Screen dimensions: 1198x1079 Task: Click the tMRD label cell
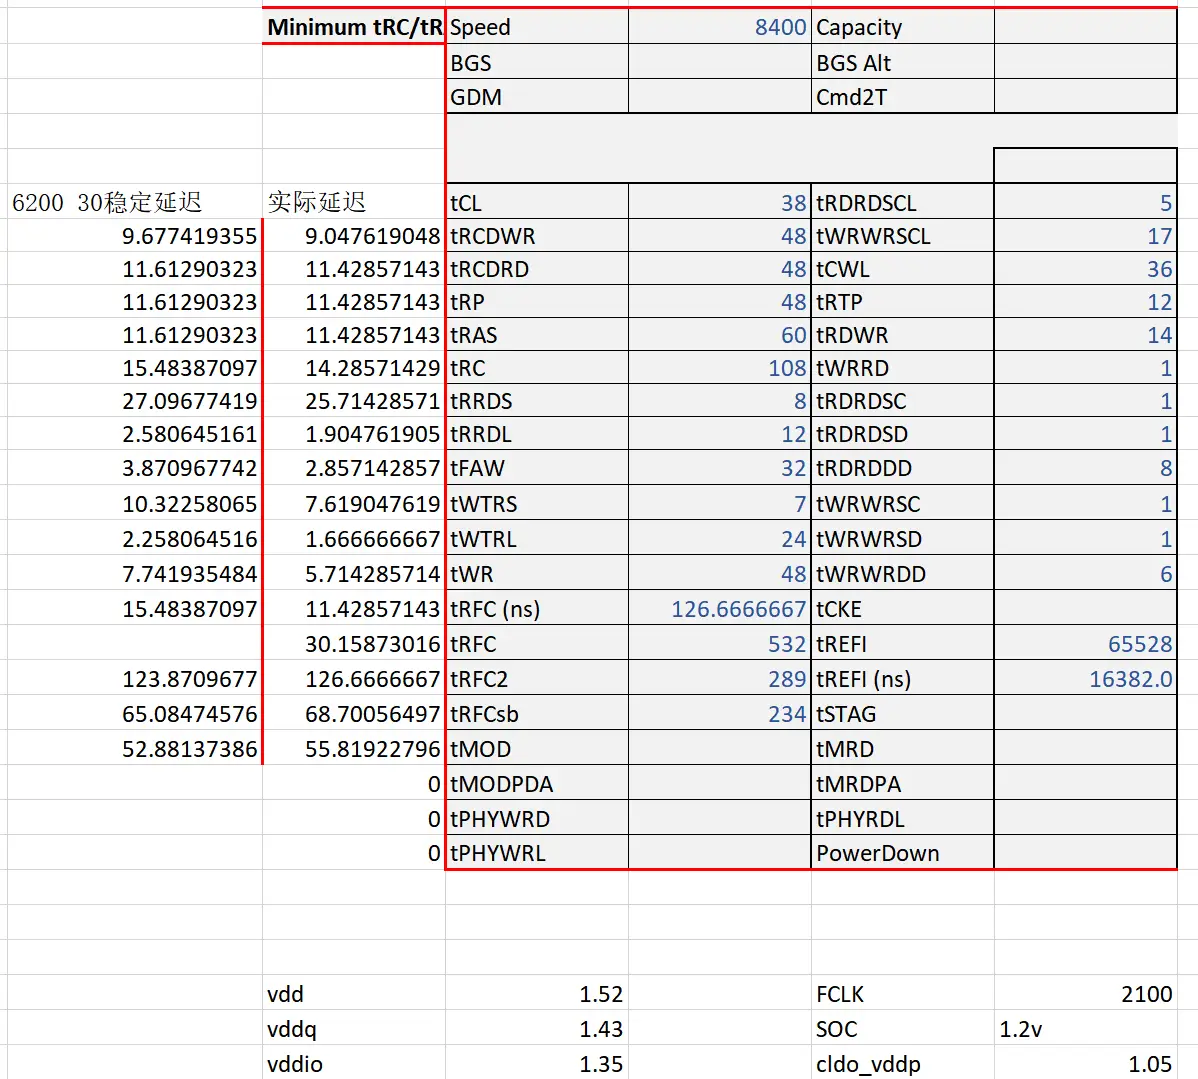pos(902,748)
